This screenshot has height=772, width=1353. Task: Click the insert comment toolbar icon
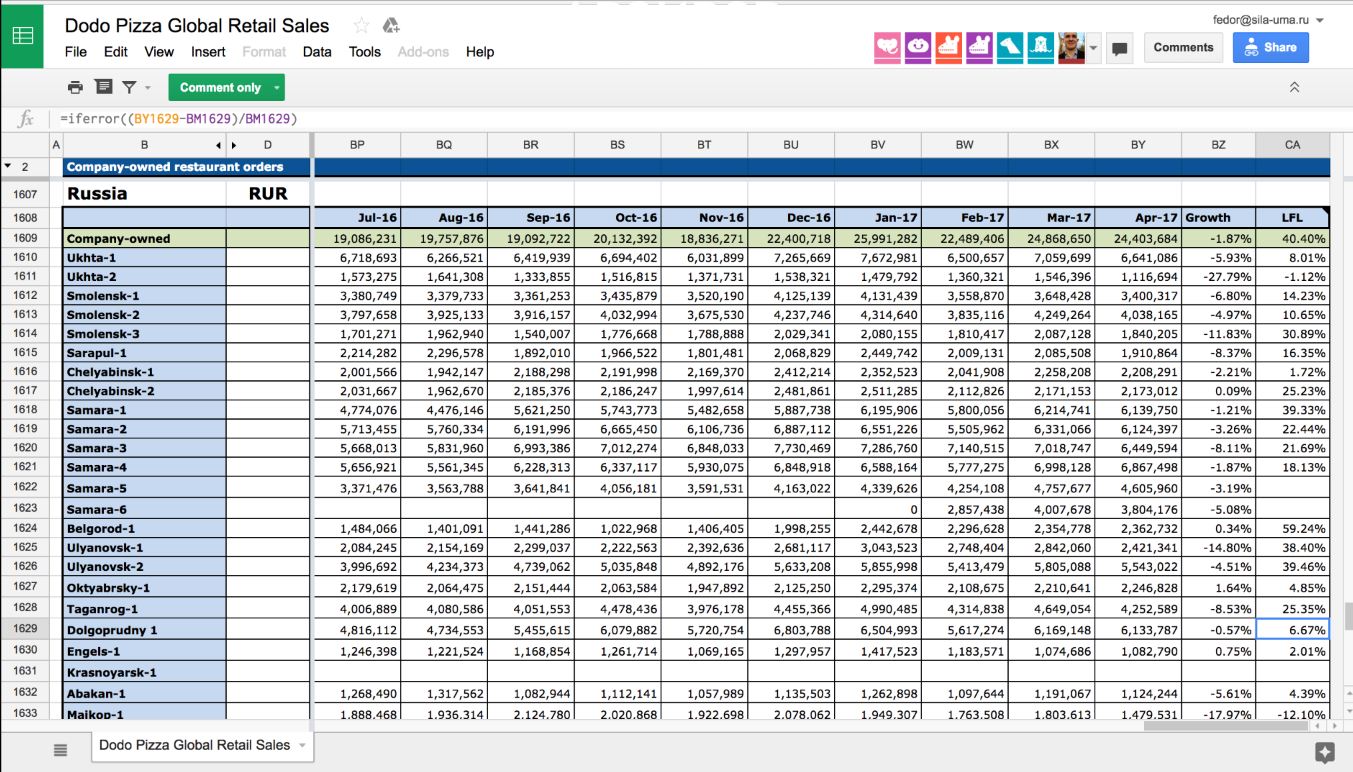103,87
